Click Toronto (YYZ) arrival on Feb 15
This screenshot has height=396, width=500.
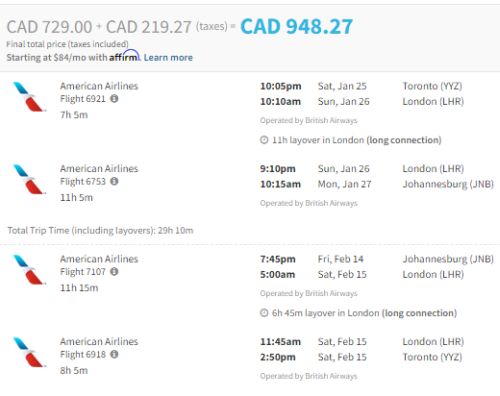pos(432,357)
